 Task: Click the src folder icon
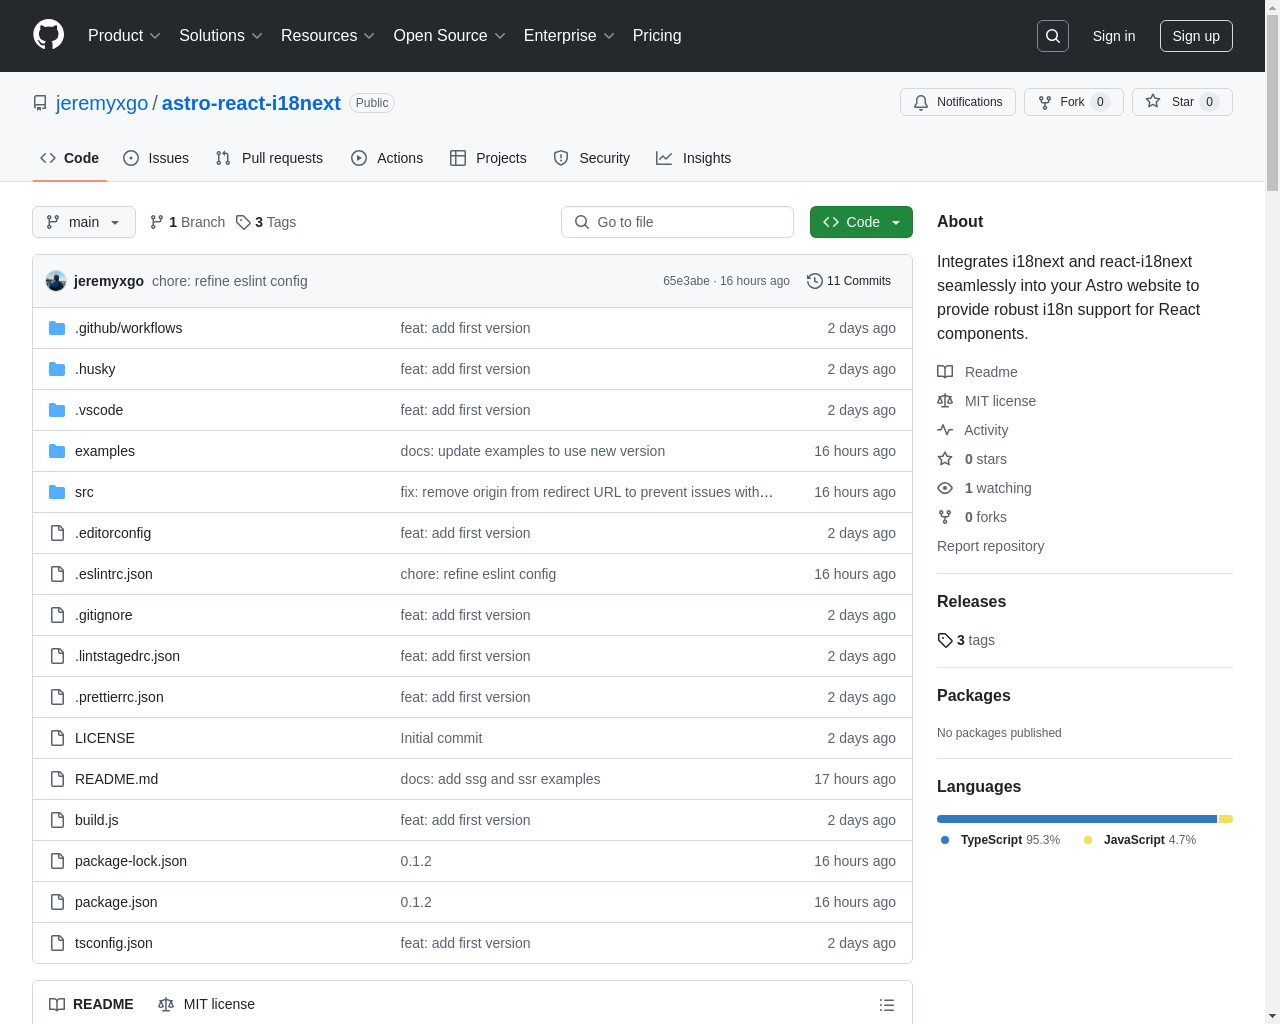point(57,492)
